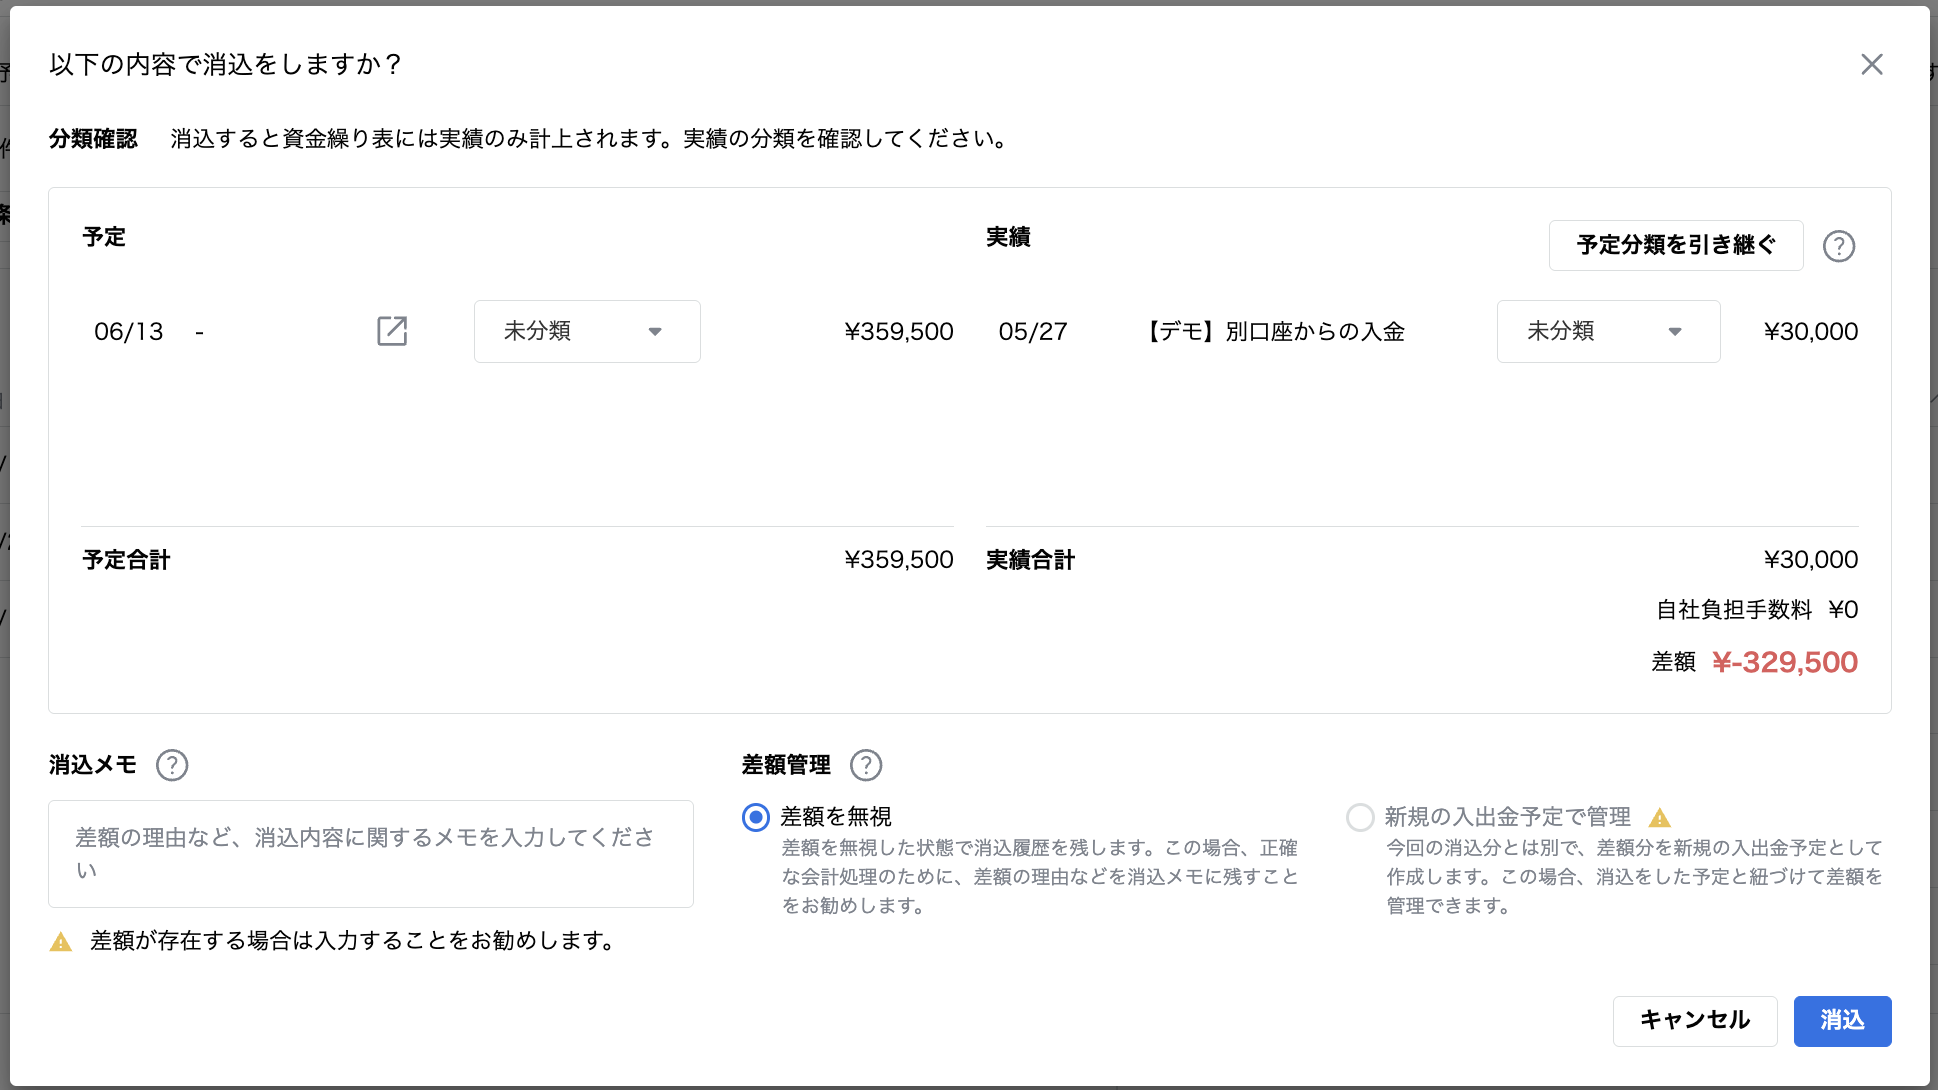Open help icon next to 消込メモ
The width and height of the screenshot is (1938, 1090).
point(172,765)
